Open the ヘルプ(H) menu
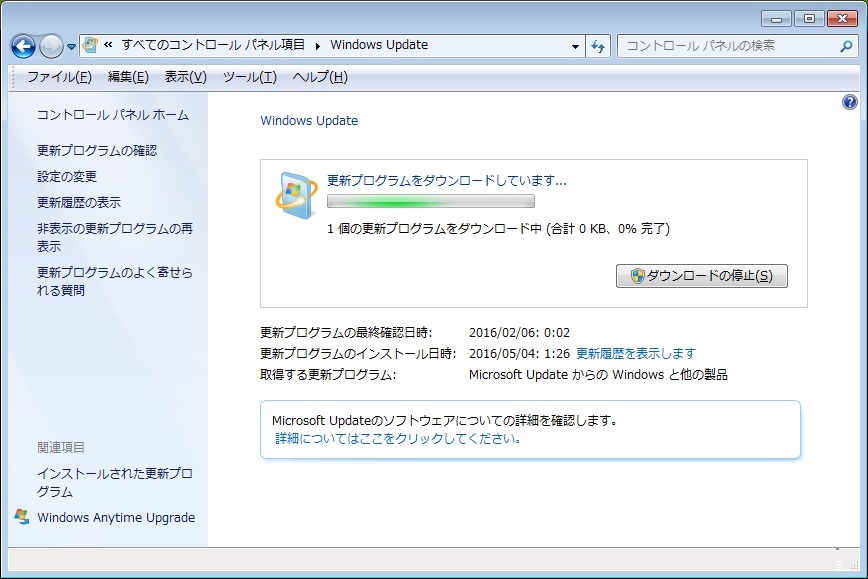The width and height of the screenshot is (868, 579). [x=320, y=77]
